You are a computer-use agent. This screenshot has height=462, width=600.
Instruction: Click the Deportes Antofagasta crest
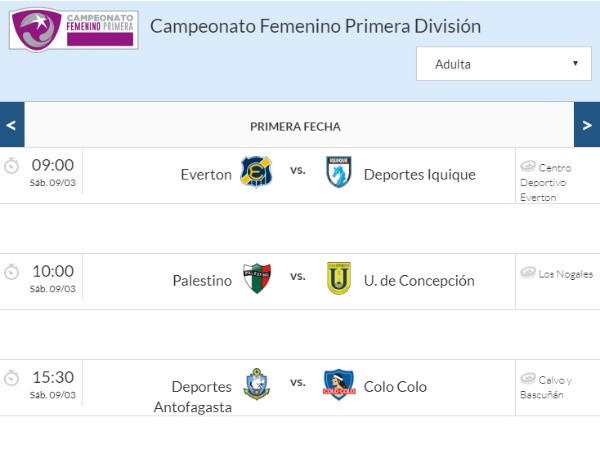tap(256, 384)
